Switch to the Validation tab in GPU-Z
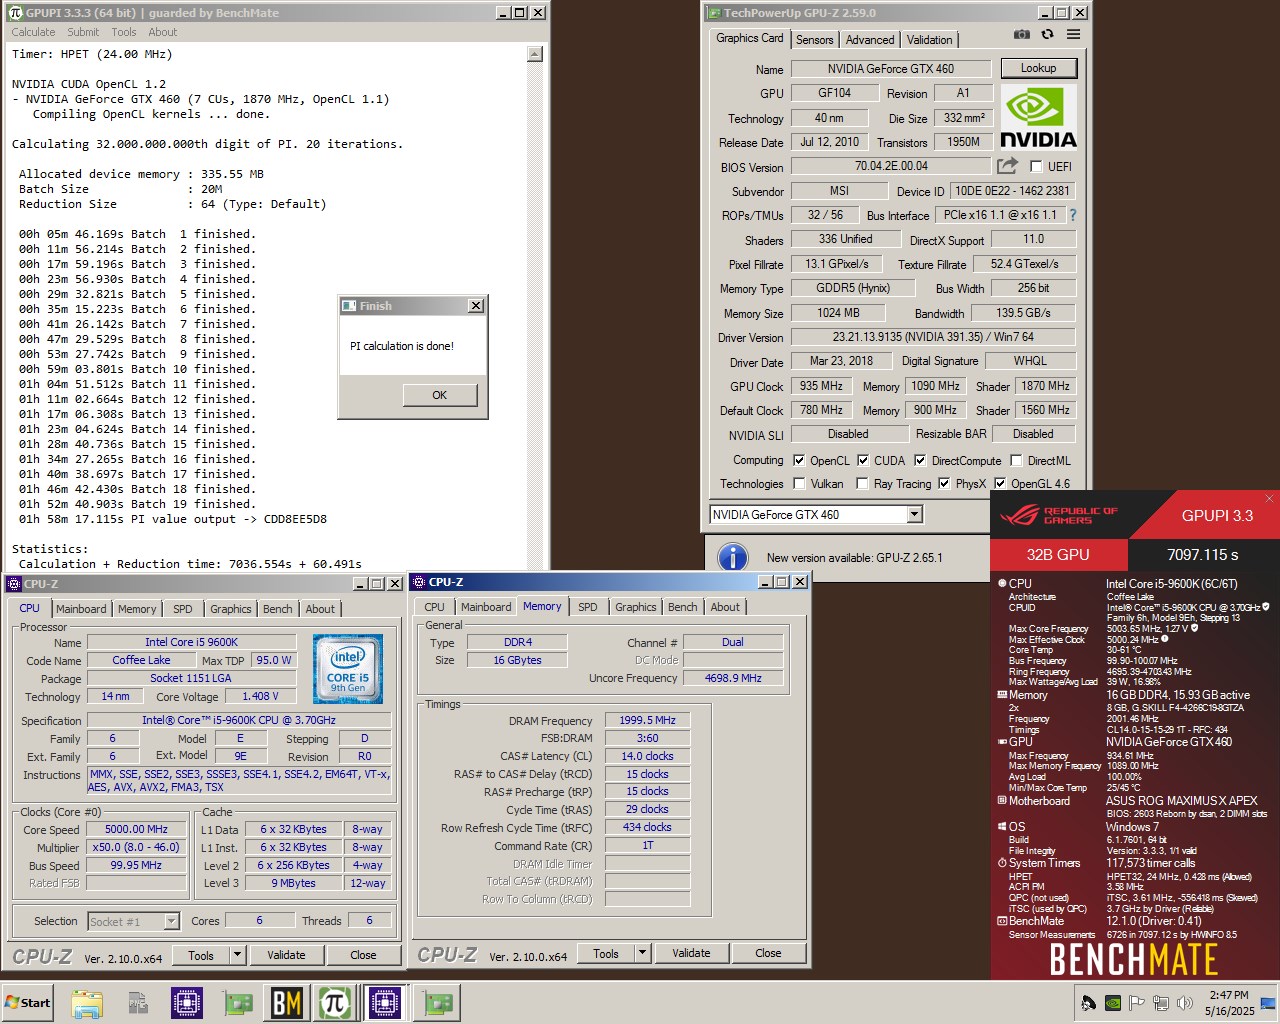 point(930,39)
